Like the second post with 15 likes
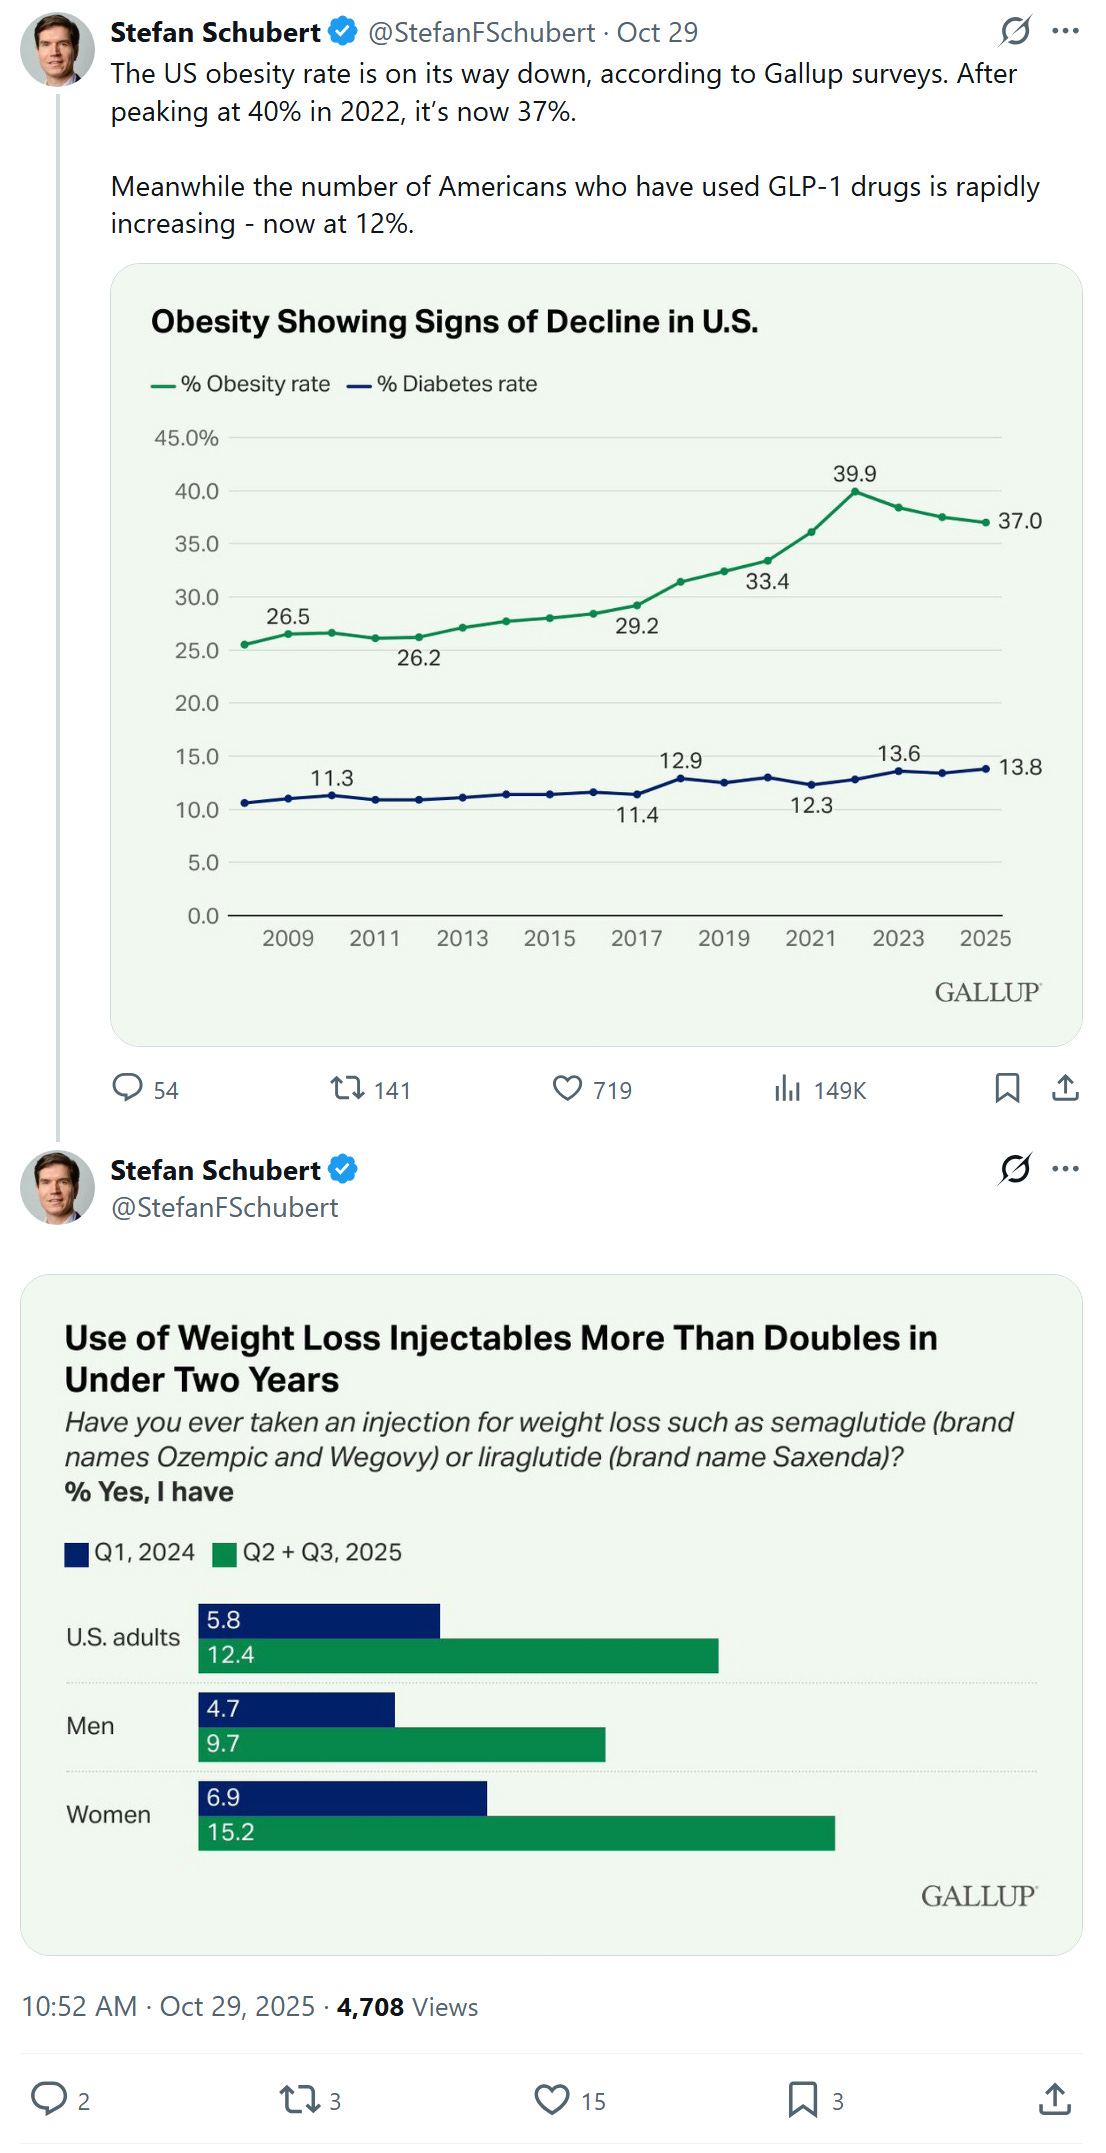This screenshot has width=1106, height=2153. click(x=552, y=2099)
